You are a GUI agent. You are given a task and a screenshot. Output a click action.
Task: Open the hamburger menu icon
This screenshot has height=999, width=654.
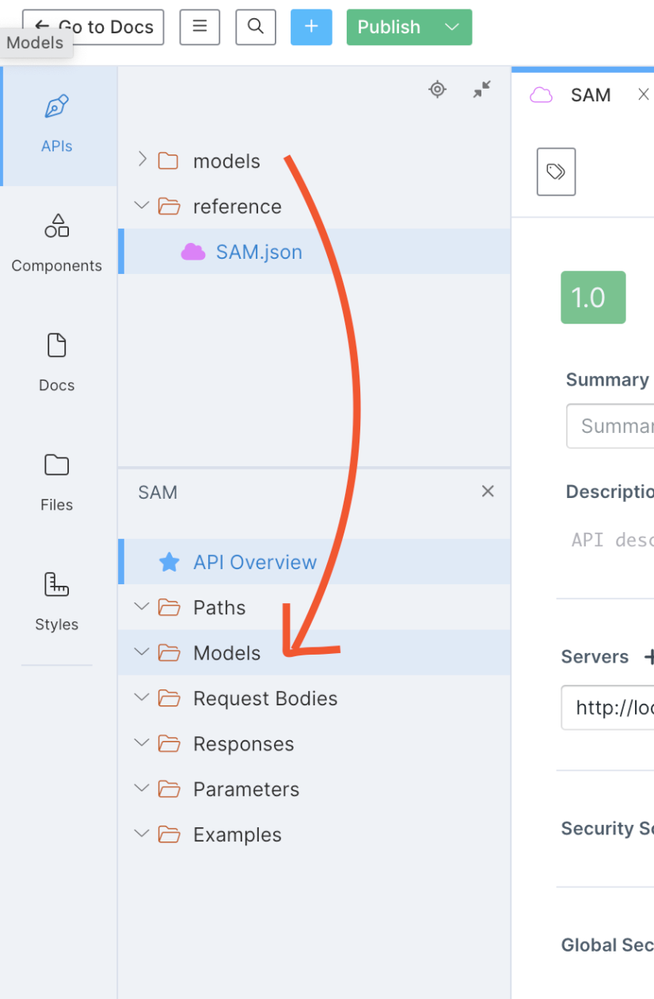click(x=200, y=27)
